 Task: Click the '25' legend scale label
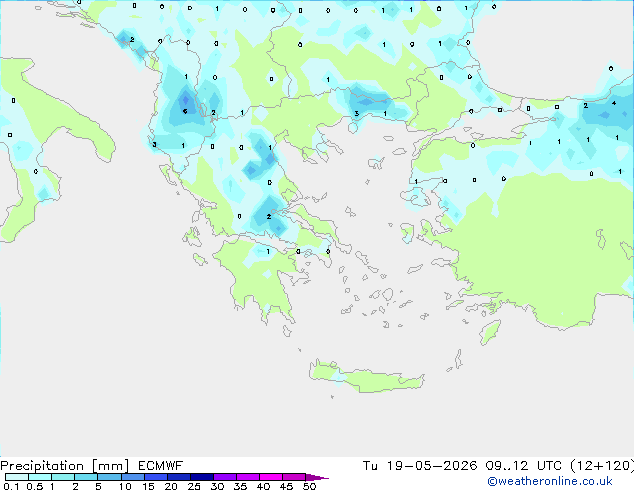click(x=194, y=486)
